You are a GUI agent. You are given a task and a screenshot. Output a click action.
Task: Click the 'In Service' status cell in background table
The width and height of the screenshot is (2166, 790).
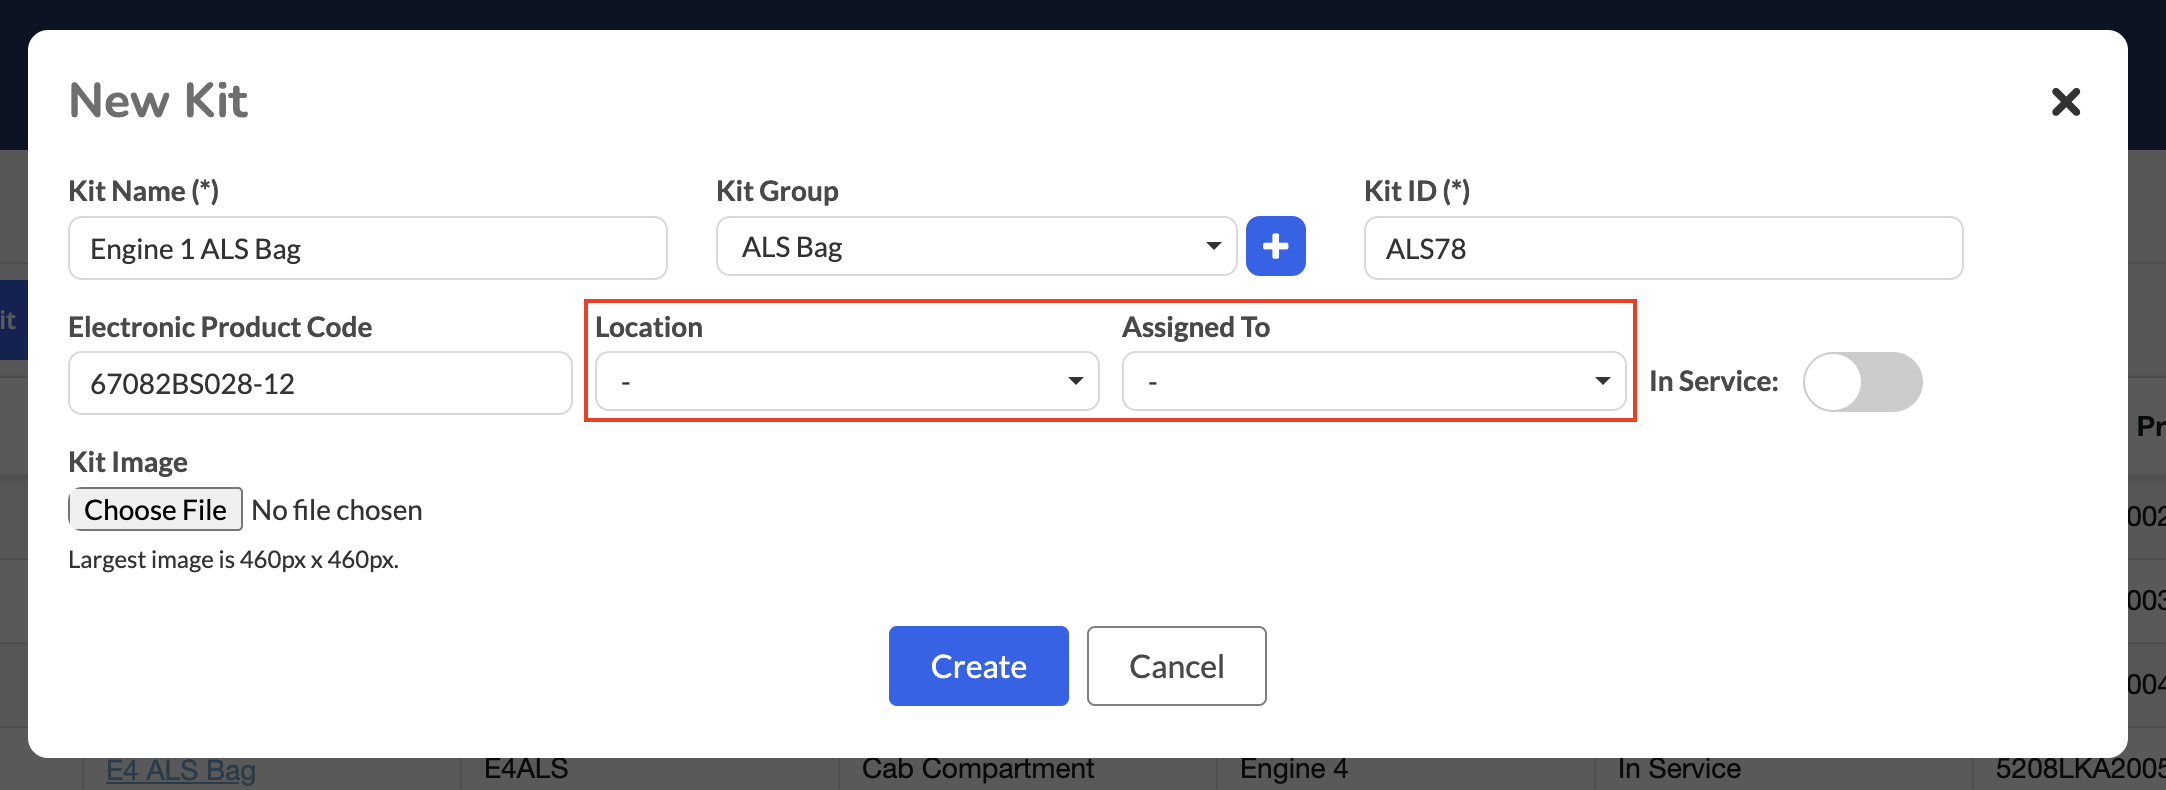click(x=1679, y=769)
